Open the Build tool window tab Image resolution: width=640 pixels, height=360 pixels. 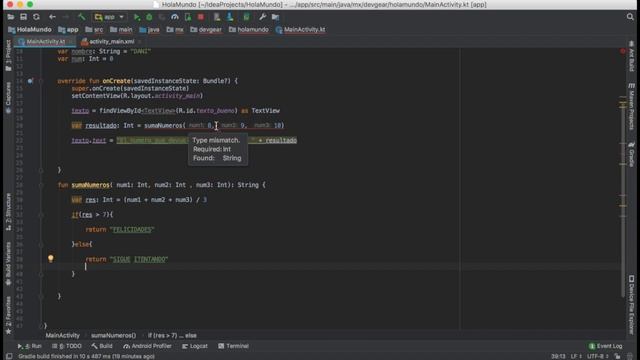point(102,346)
